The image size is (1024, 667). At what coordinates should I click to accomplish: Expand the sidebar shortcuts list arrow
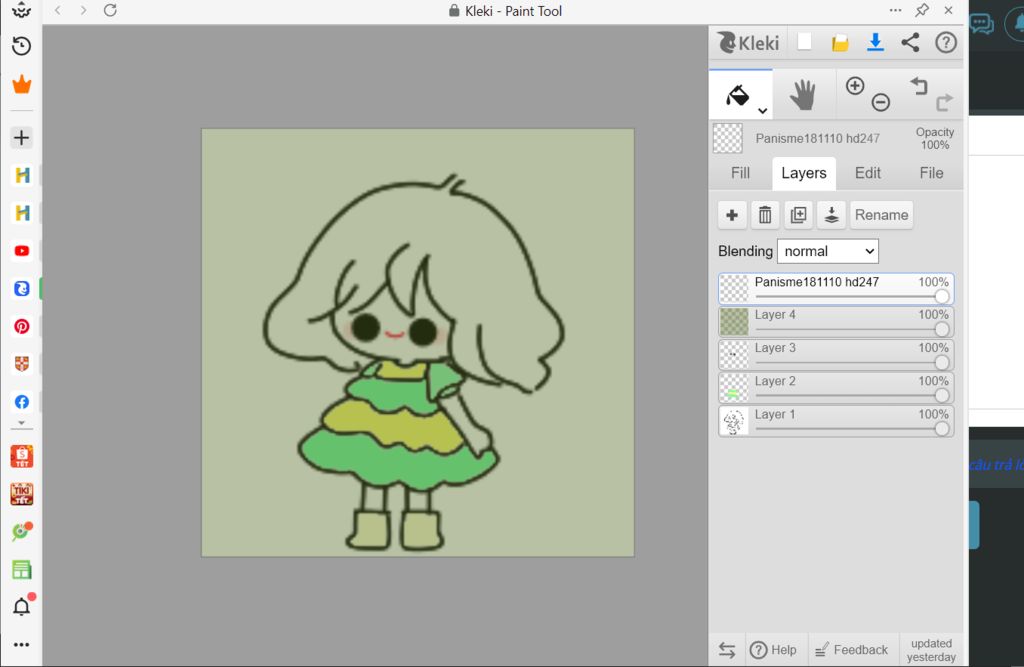pyautogui.click(x=22, y=423)
